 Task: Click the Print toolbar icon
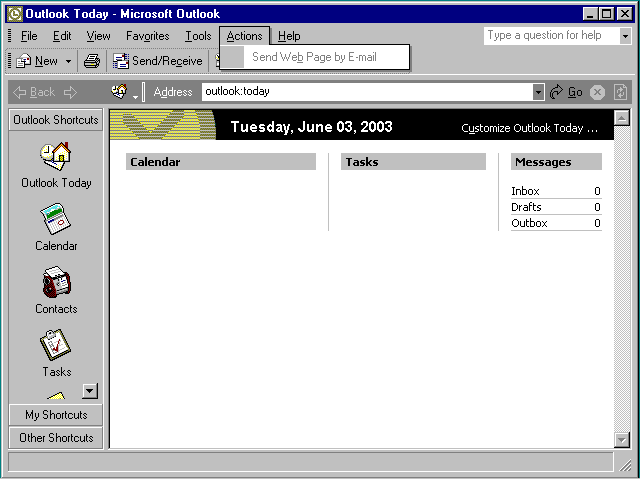(x=92, y=61)
